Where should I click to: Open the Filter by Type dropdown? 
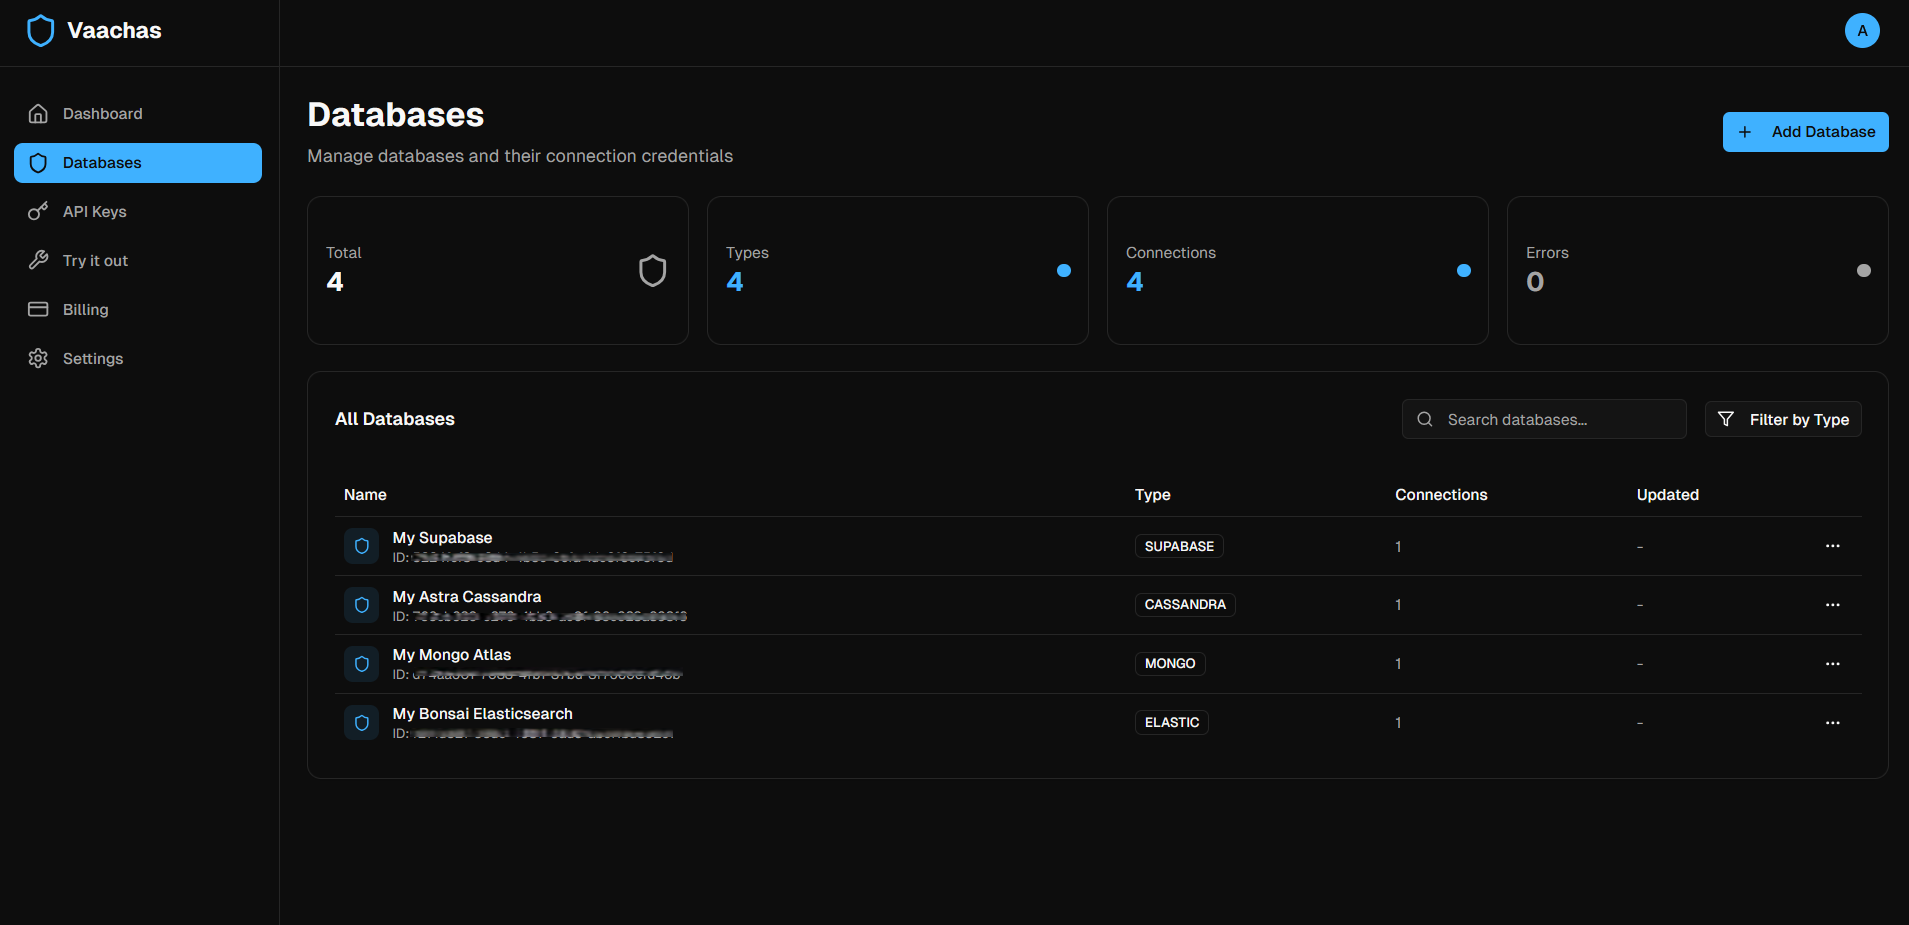click(1783, 419)
